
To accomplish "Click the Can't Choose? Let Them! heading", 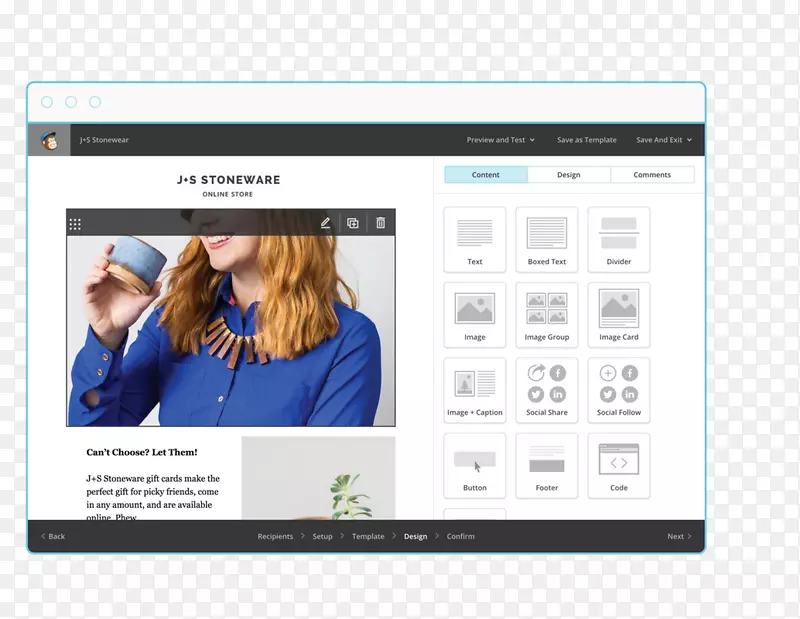I will click(x=142, y=452).
